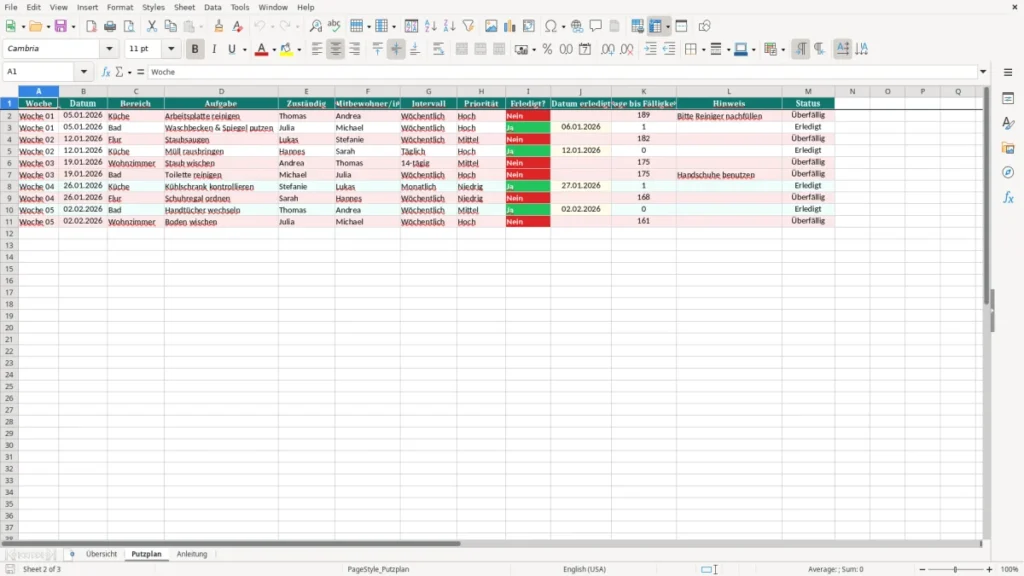Image resolution: width=1024 pixels, height=576 pixels.
Task: Insert hyperlink globe icon
Action: (577, 26)
